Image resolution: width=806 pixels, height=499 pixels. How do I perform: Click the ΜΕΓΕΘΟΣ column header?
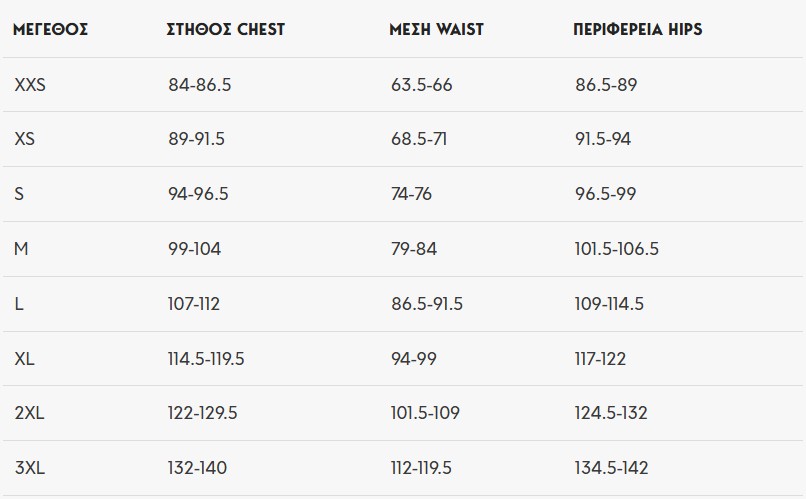pos(50,29)
